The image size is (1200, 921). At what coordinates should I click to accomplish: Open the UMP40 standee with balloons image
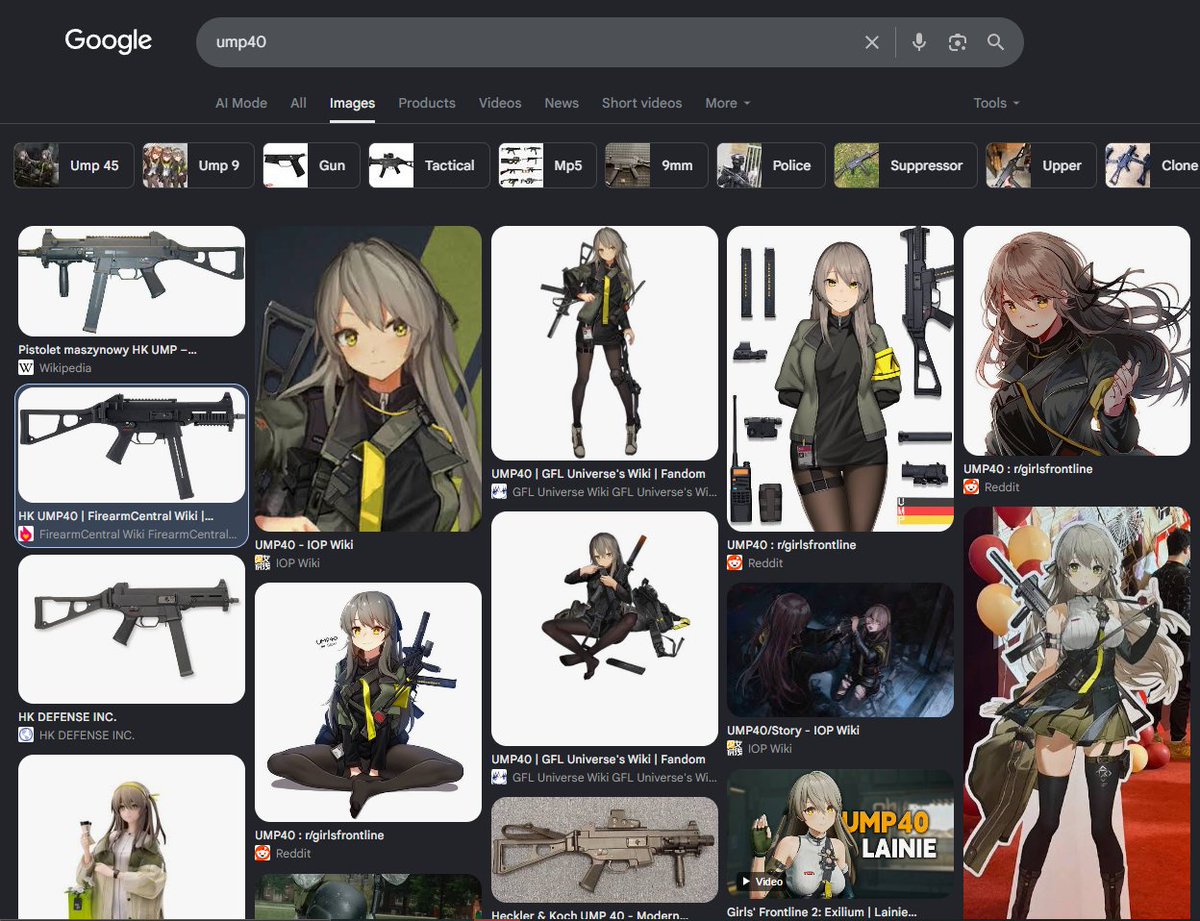pyautogui.click(x=1077, y=714)
